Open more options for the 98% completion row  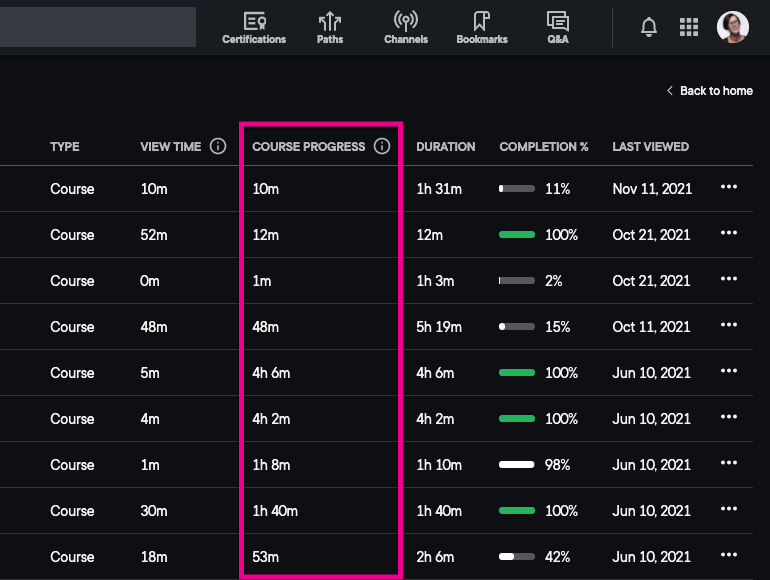[729, 464]
